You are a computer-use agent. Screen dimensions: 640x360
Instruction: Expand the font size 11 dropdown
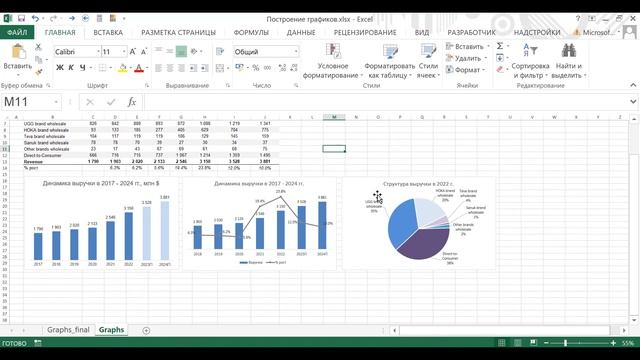[x=124, y=52]
